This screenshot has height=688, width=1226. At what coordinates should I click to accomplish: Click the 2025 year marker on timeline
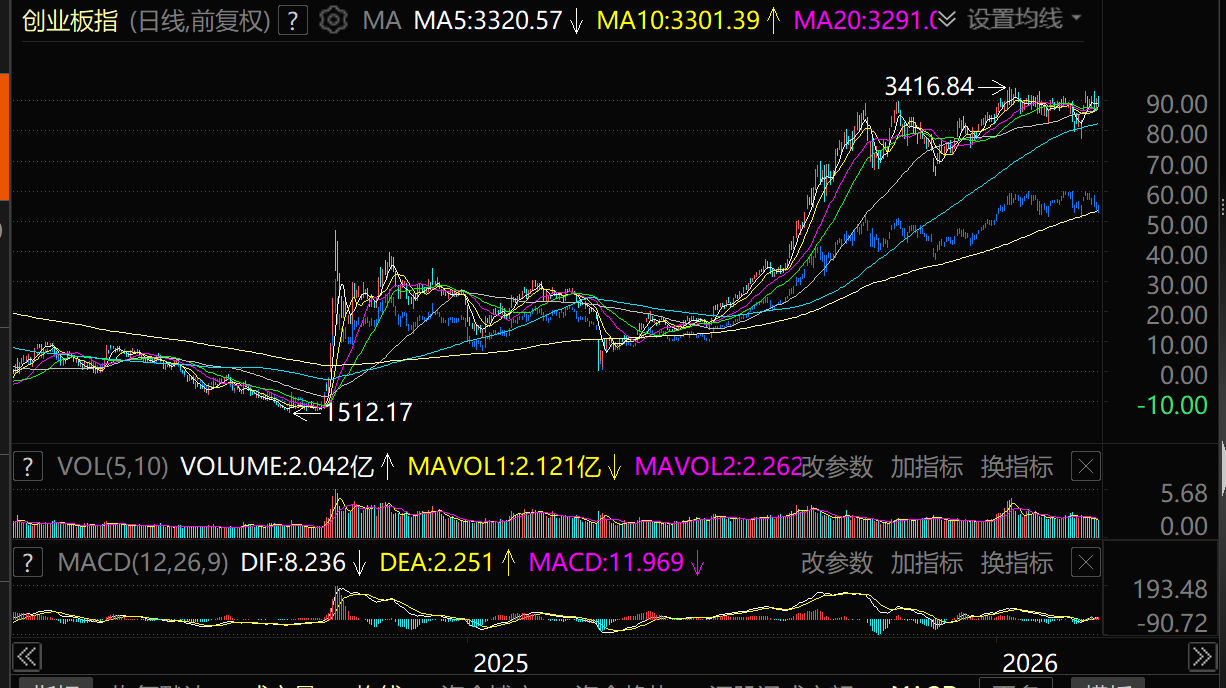pos(500,663)
